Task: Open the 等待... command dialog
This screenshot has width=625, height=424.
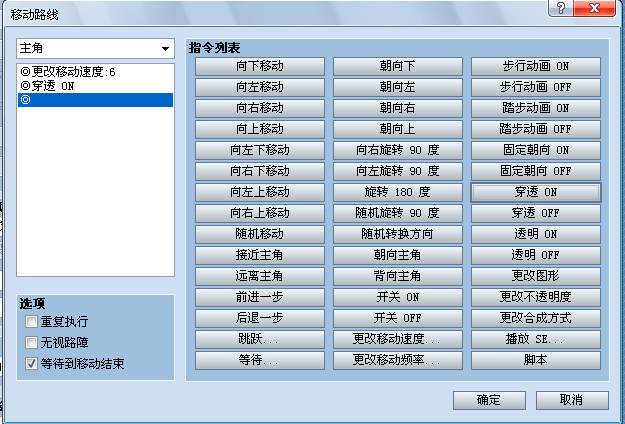Action: click(x=260, y=360)
